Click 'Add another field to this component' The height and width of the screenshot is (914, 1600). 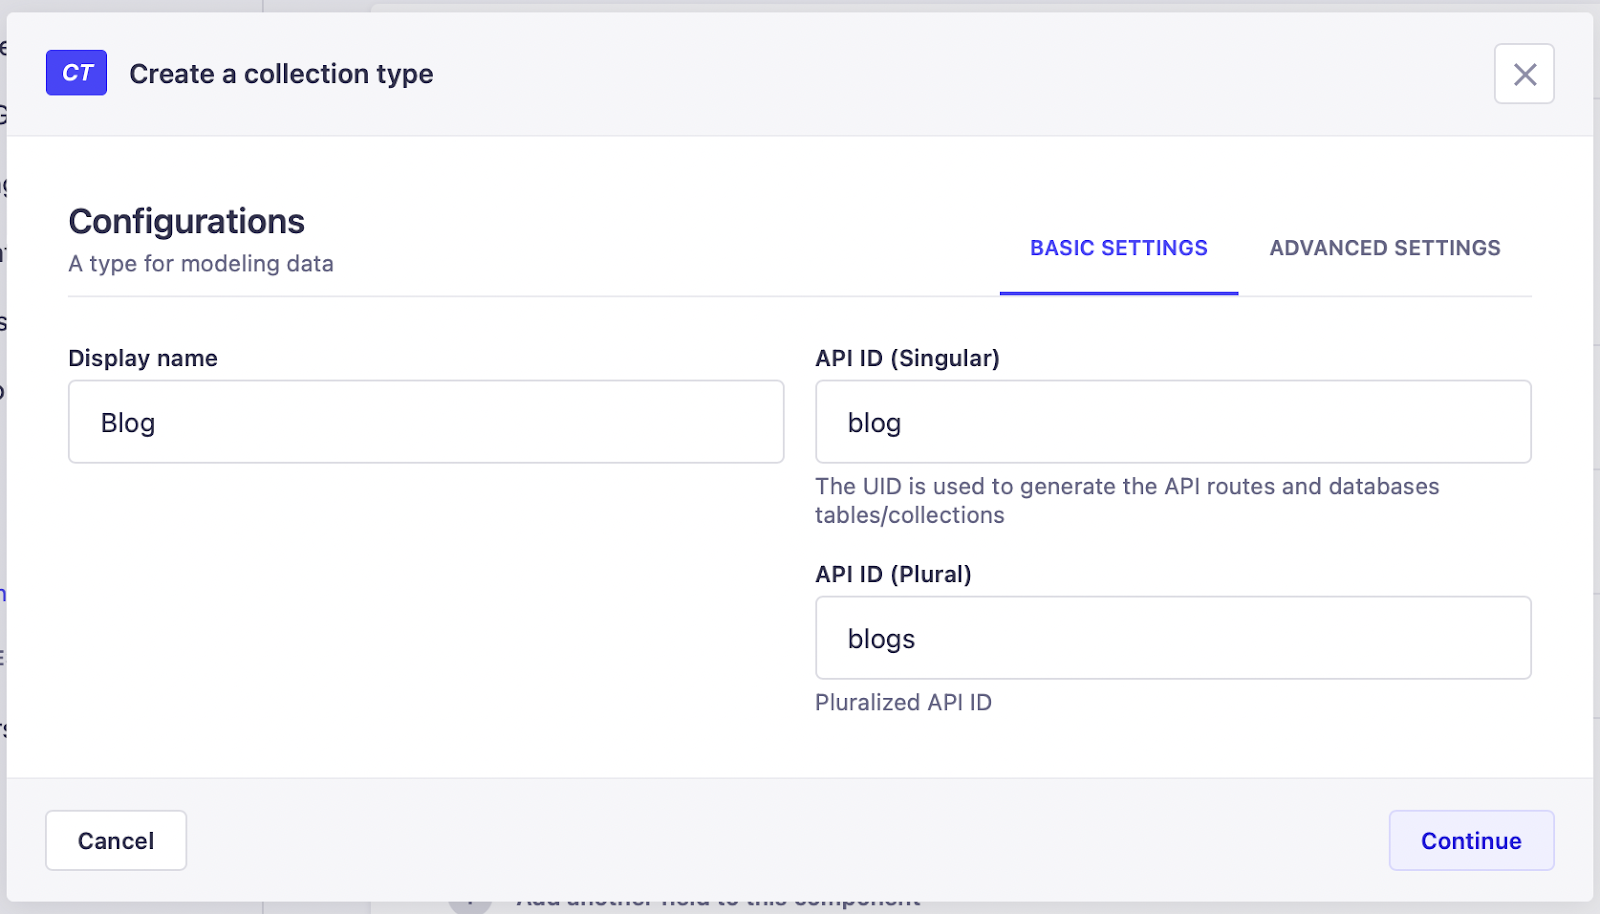click(x=720, y=899)
